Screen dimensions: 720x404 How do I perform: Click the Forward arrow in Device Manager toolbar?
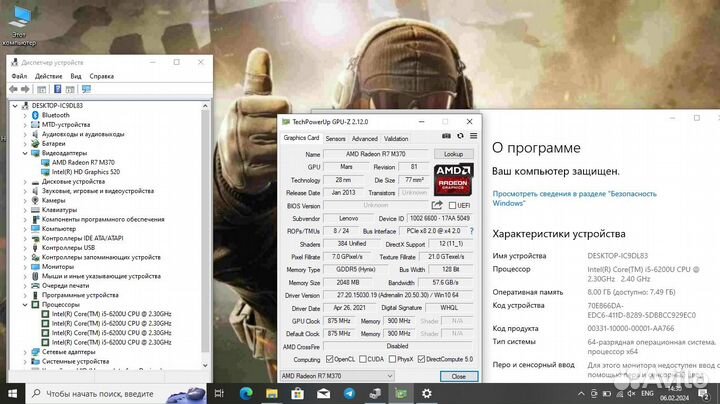click(25, 89)
